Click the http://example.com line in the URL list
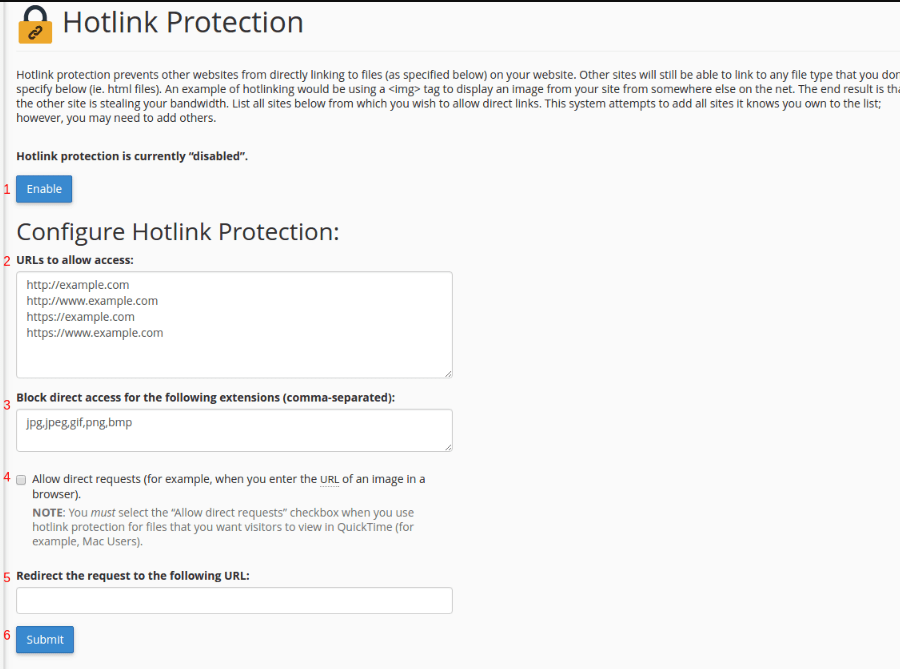This screenshot has height=669, width=900. pos(77,285)
